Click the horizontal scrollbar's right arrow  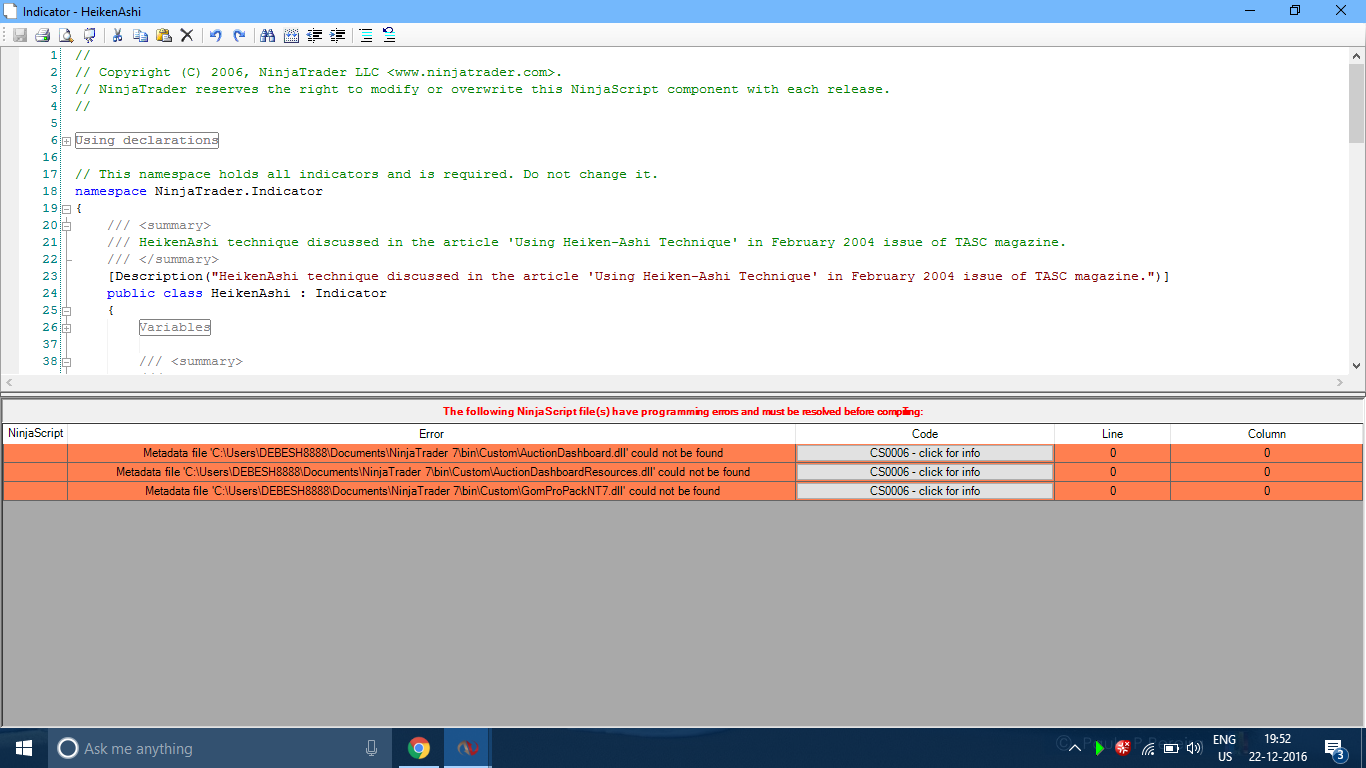pyautogui.click(x=1340, y=383)
